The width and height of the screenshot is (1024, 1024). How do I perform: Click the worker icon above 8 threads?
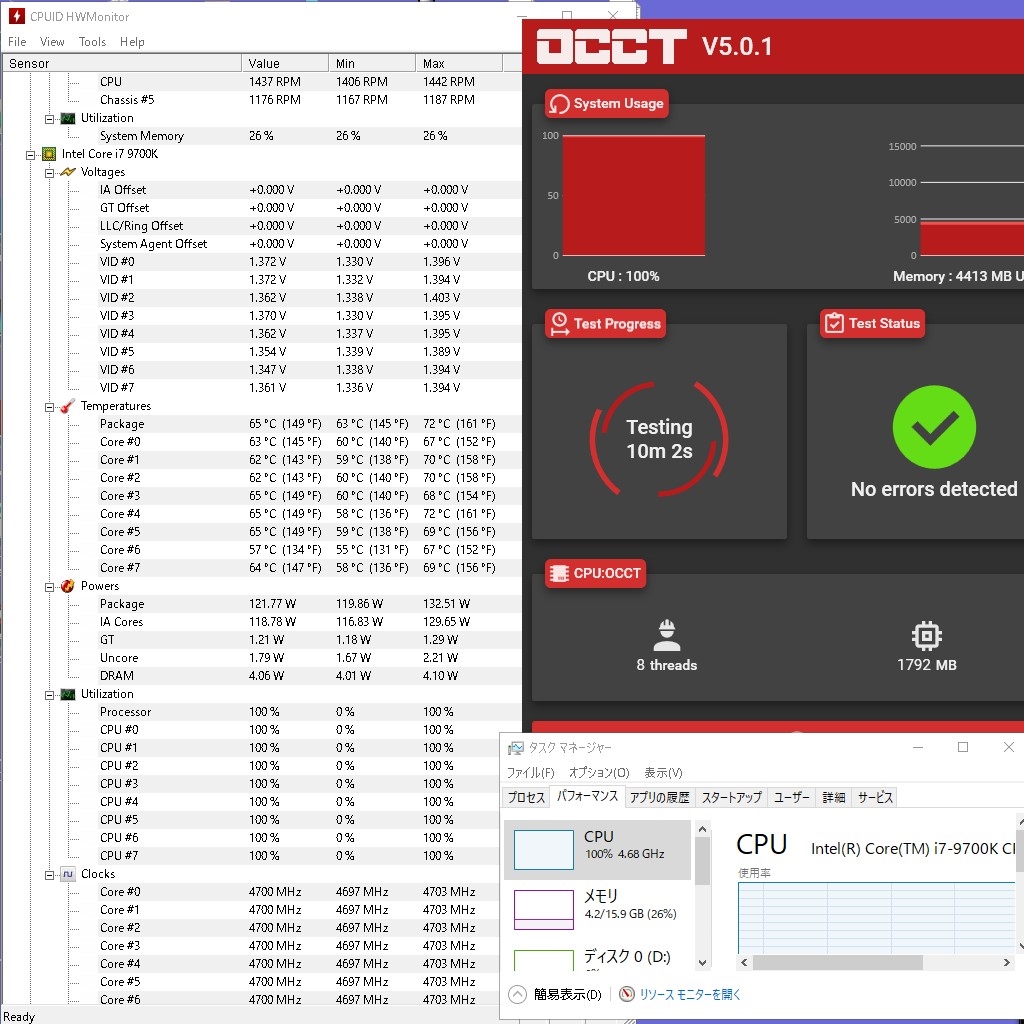click(667, 635)
